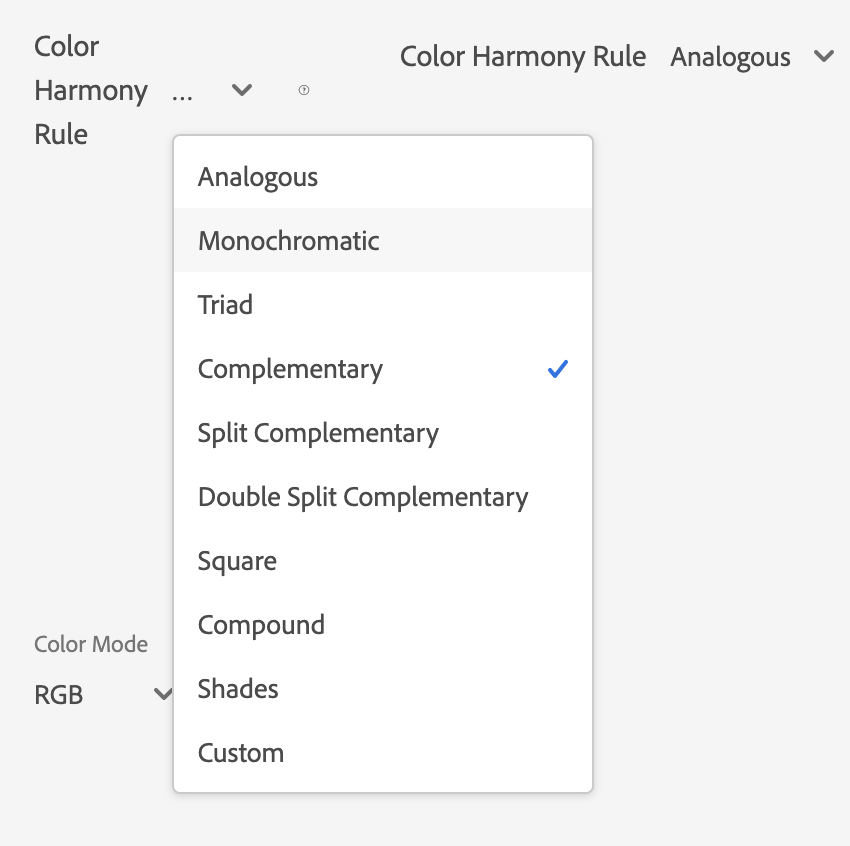Click the Color Mode field label
The height and width of the screenshot is (846, 850).
click(x=91, y=644)
